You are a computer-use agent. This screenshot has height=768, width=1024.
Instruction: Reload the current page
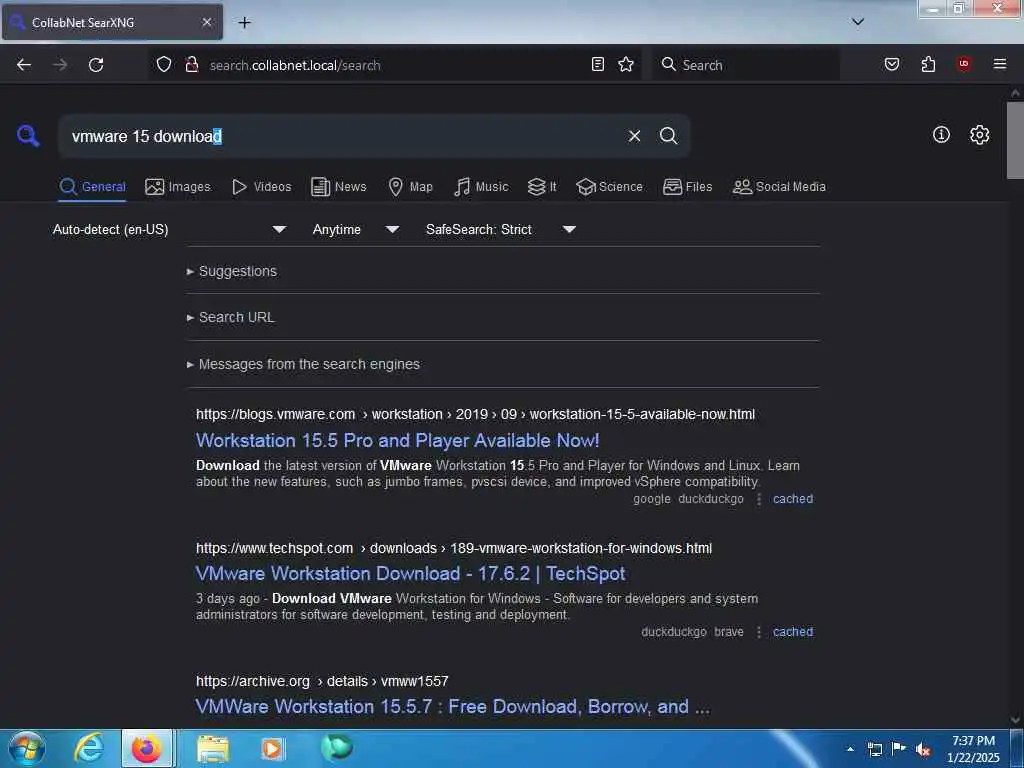click(x=96, y=65)
